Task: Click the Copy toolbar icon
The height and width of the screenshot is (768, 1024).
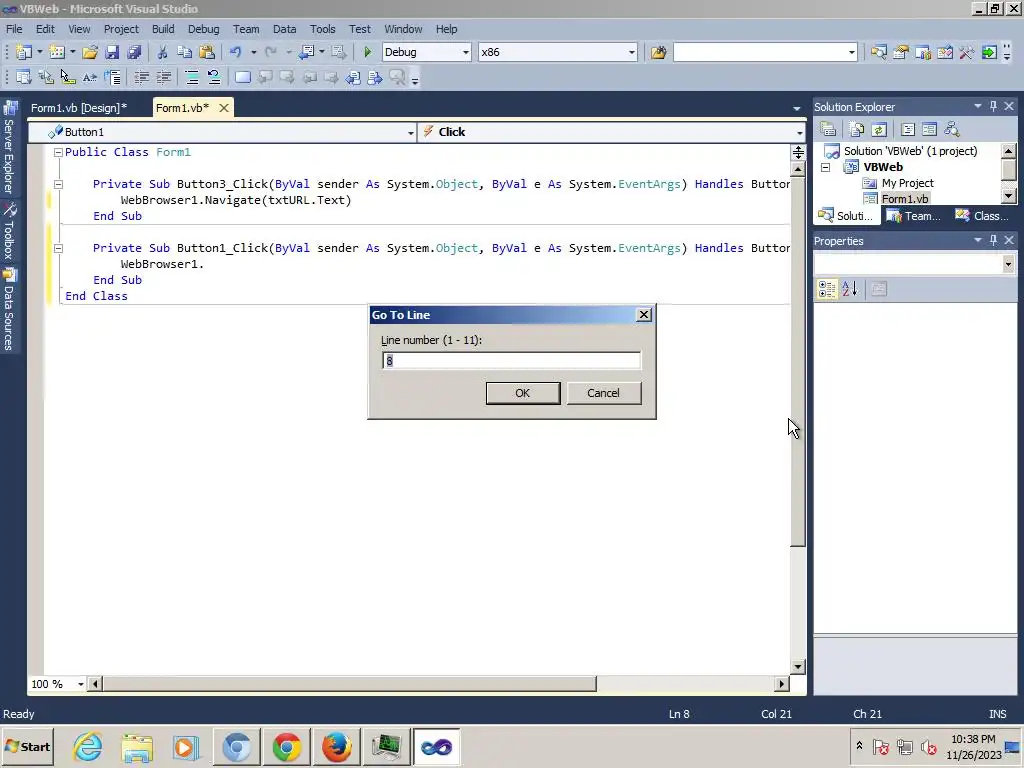Action: coord(185,52)
